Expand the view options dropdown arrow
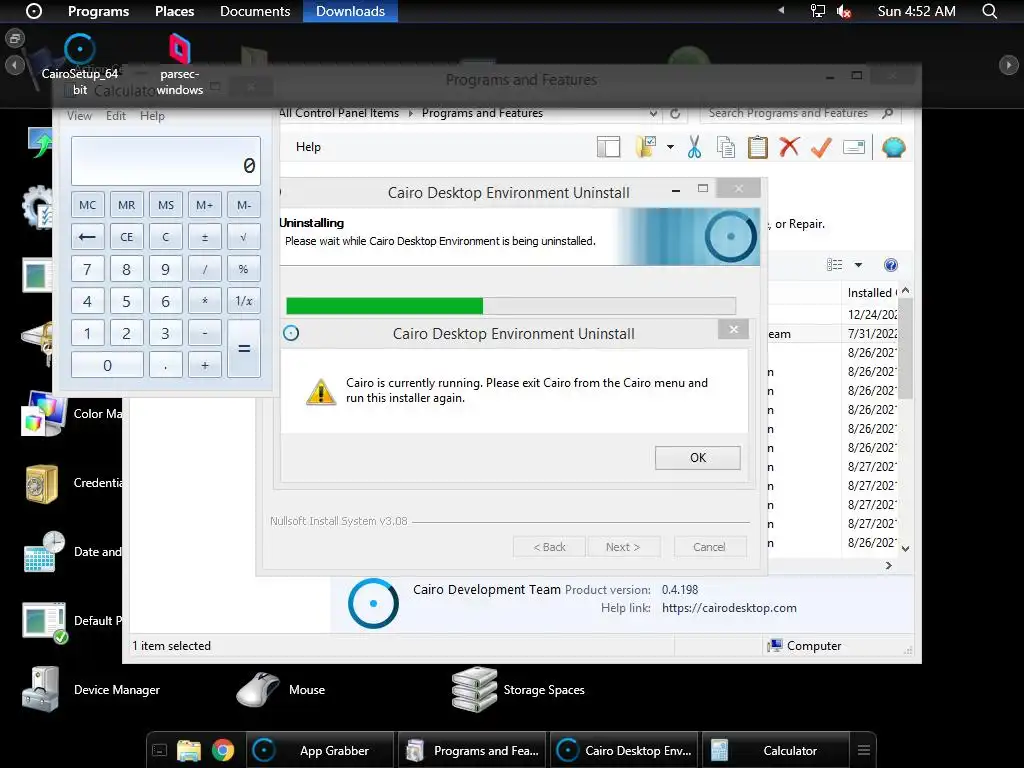The height and width of the screenshot is (768, 1024). 858,264
